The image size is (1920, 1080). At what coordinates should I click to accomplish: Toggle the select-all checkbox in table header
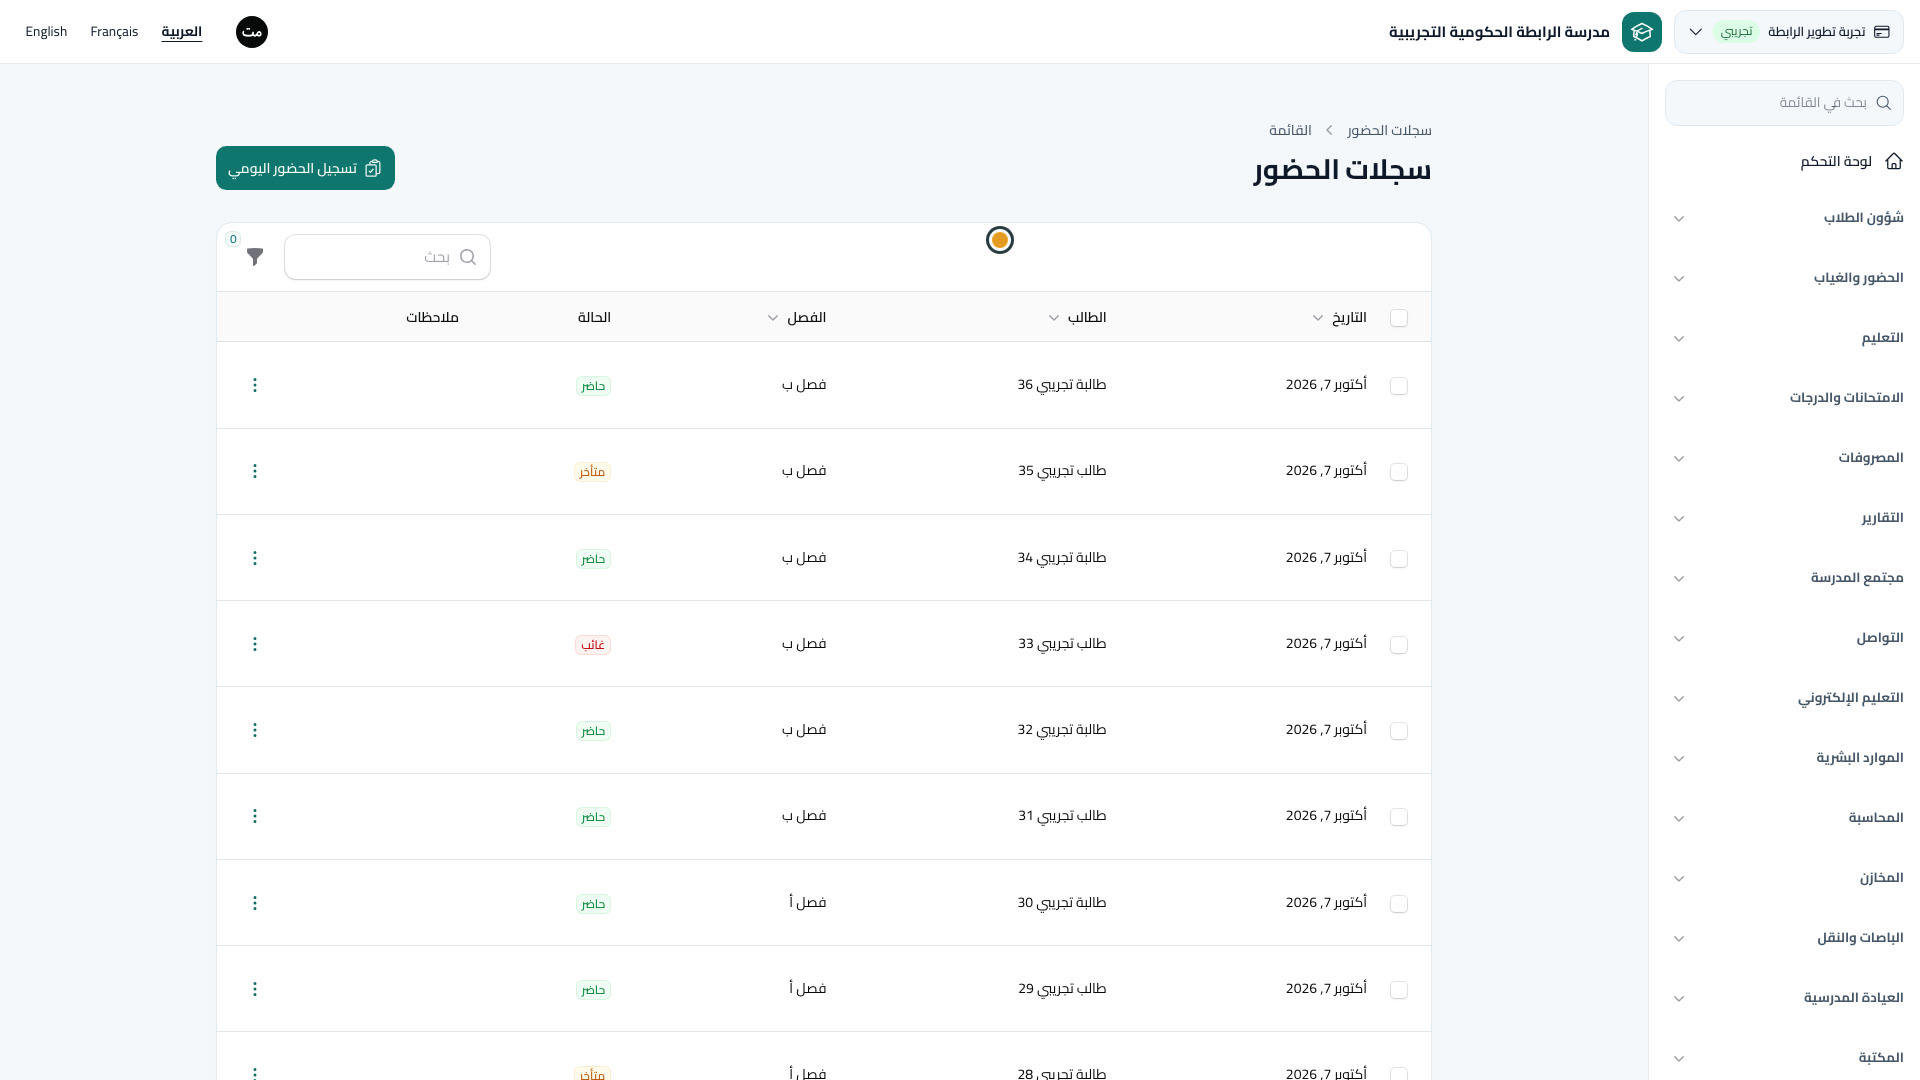click(x=1399, y=318)
